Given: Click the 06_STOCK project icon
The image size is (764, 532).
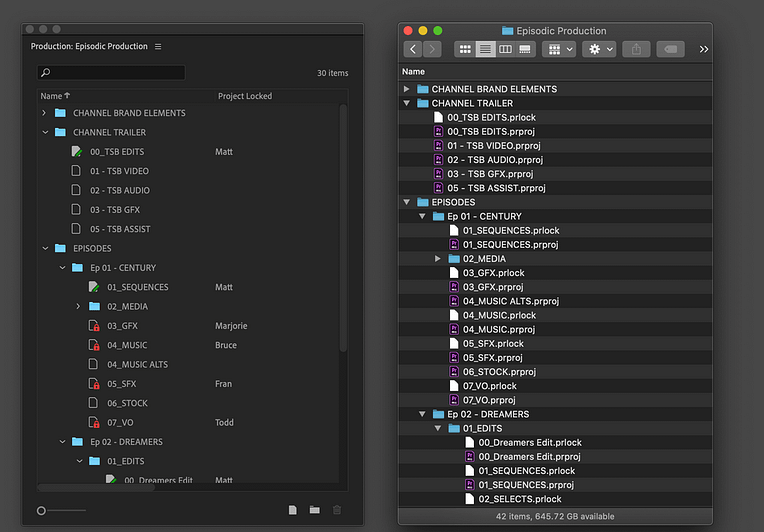Looking at the screenshot, I should [93, 403].
